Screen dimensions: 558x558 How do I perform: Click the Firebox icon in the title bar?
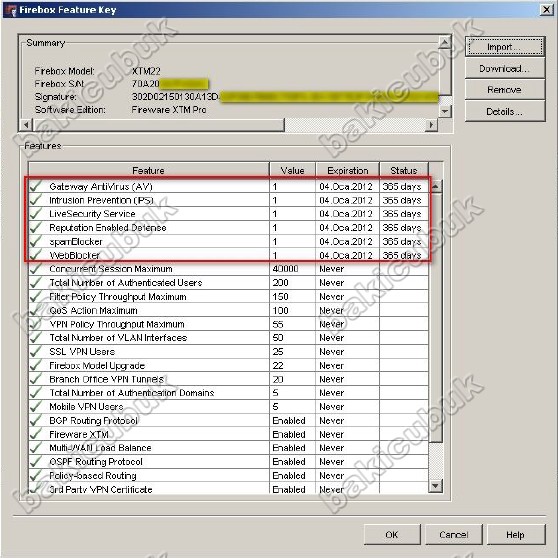pos(12,10)
